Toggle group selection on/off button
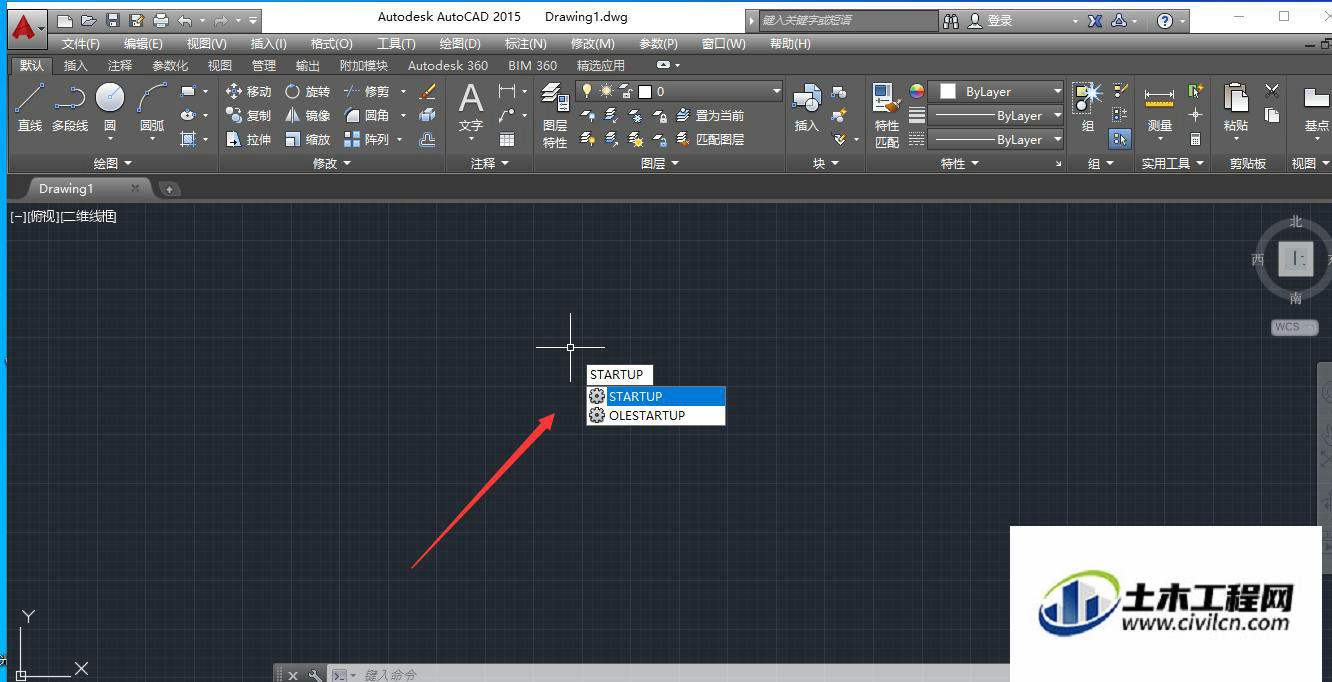The width and height of the screenshot is (1332, 682). tap(1120, 139)
